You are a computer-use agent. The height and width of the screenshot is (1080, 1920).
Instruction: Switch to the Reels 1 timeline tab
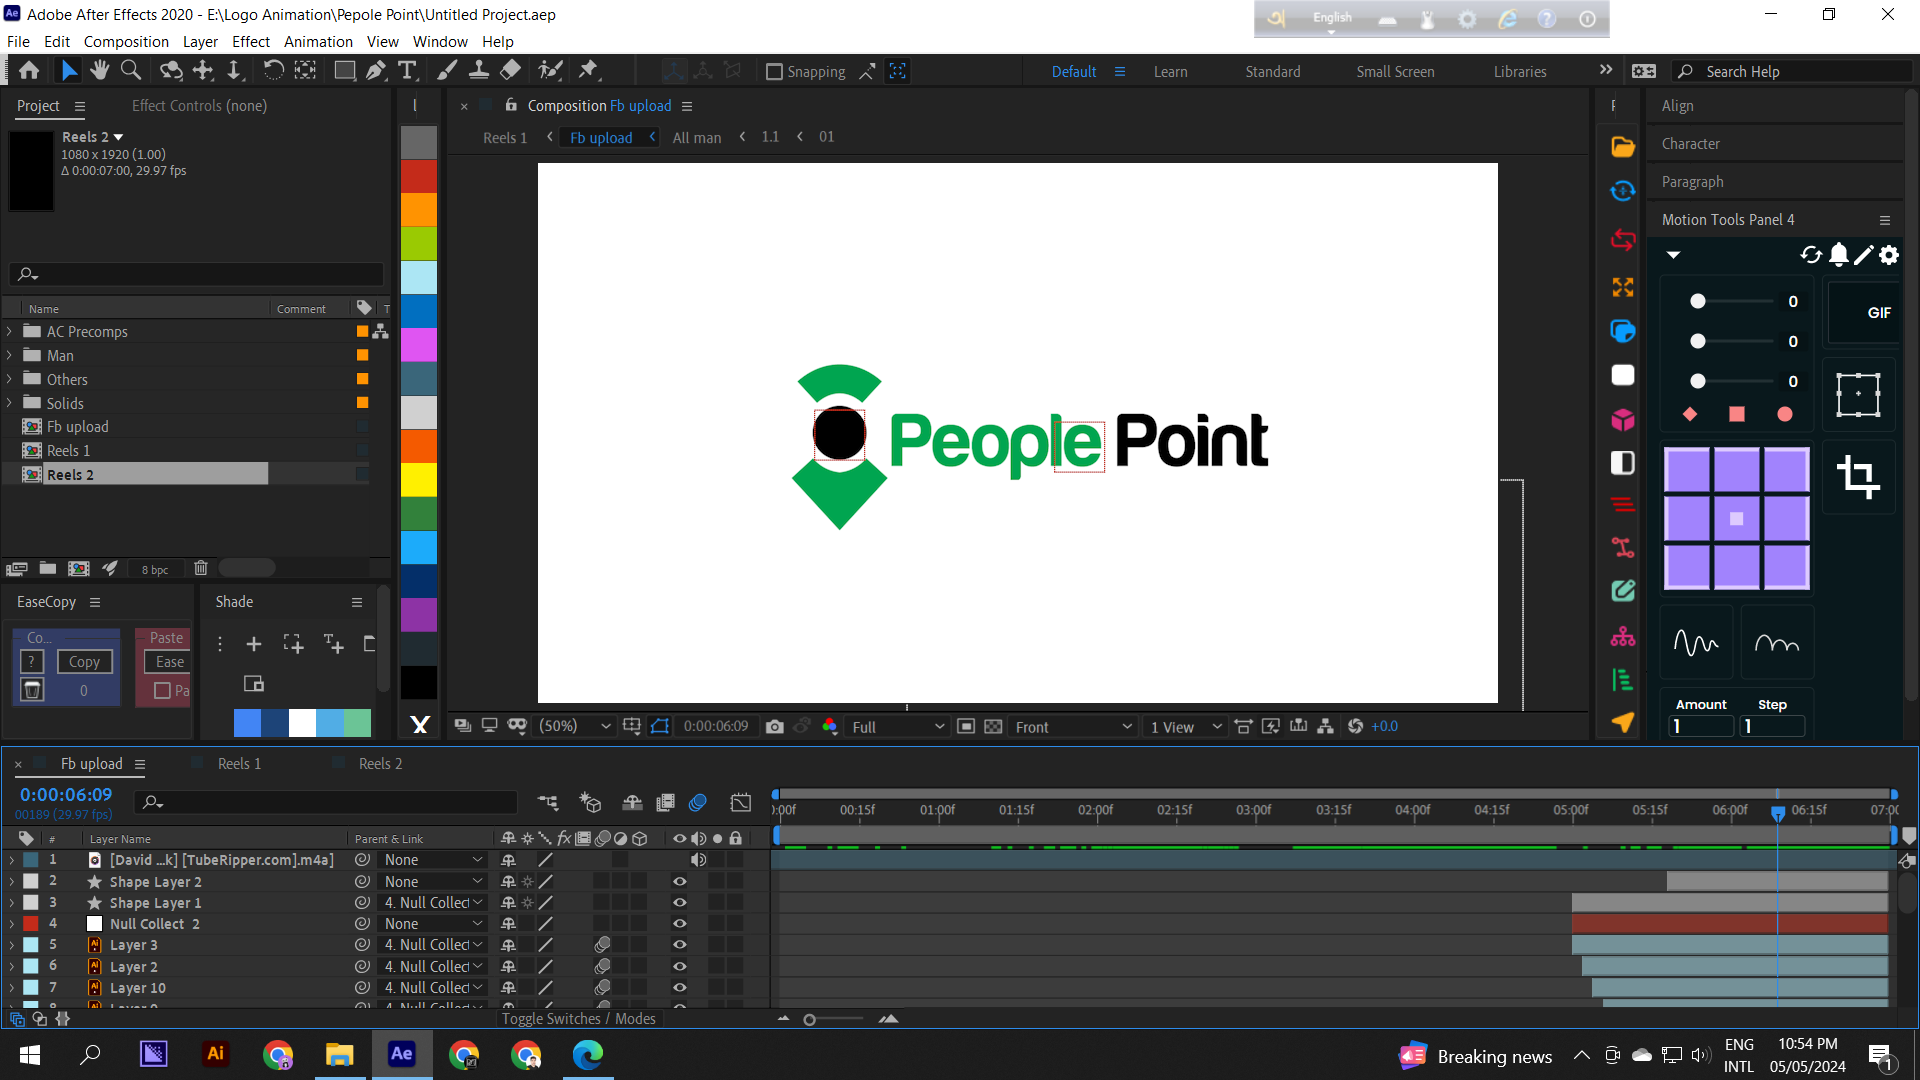(x=240, y=763)
